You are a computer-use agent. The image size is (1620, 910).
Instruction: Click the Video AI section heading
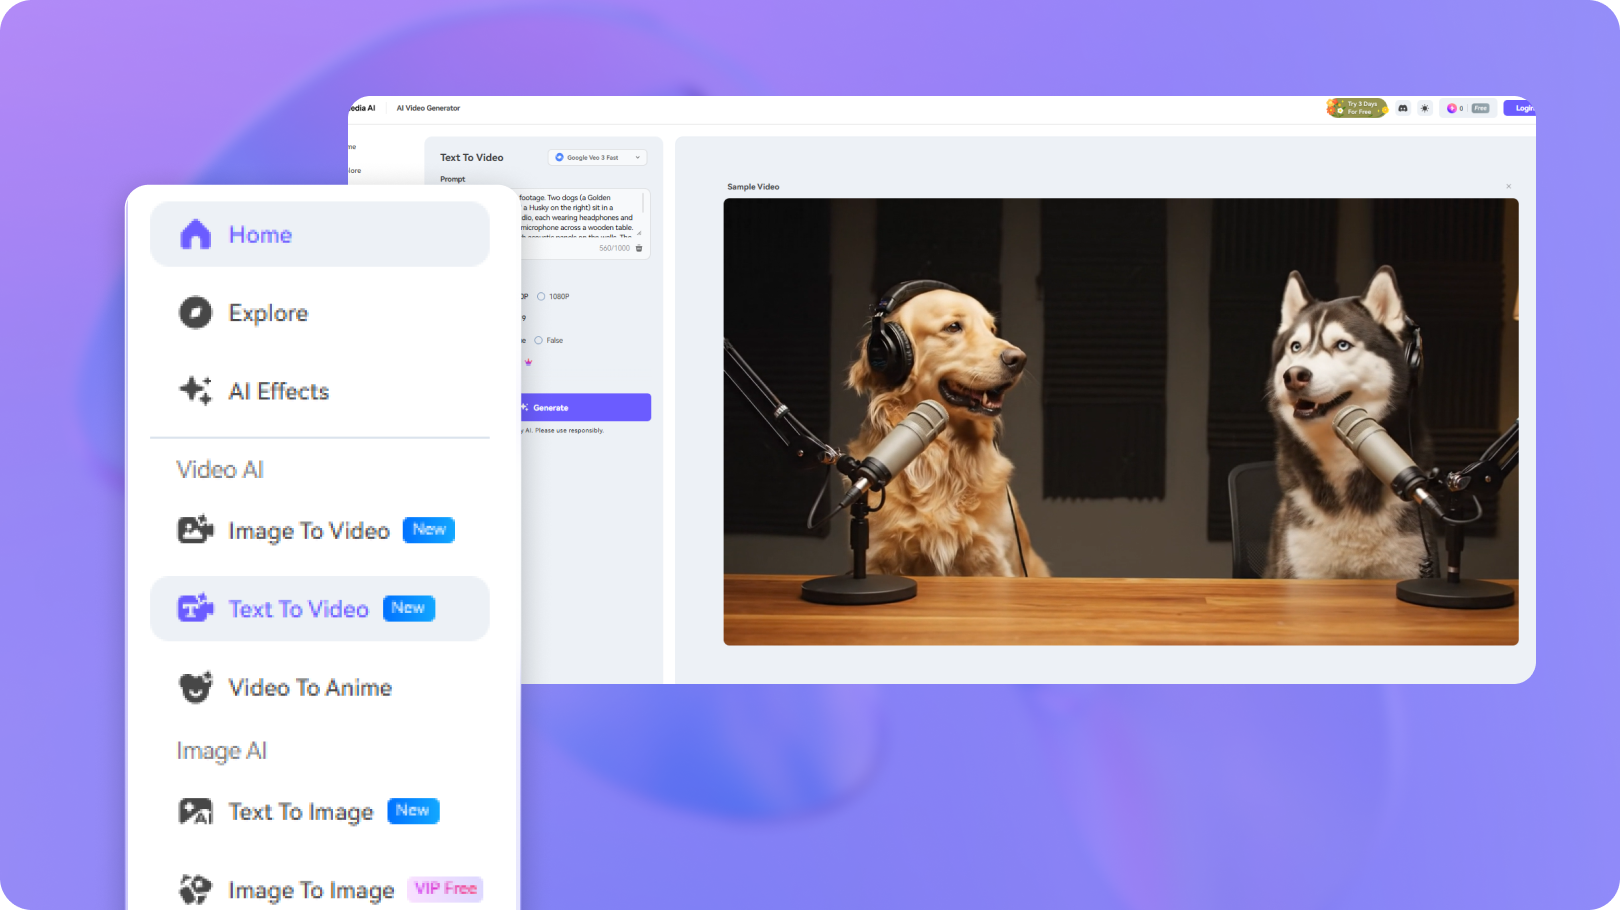[x=220, y=469]
